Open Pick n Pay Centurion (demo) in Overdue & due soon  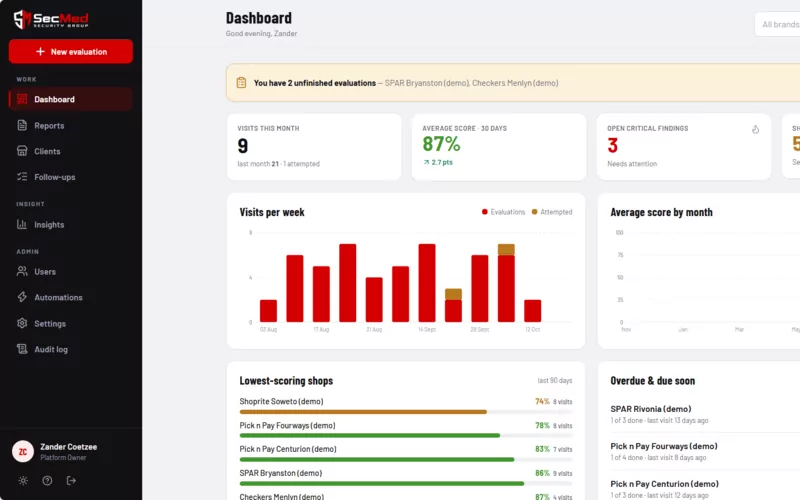(x=664, y=484)
